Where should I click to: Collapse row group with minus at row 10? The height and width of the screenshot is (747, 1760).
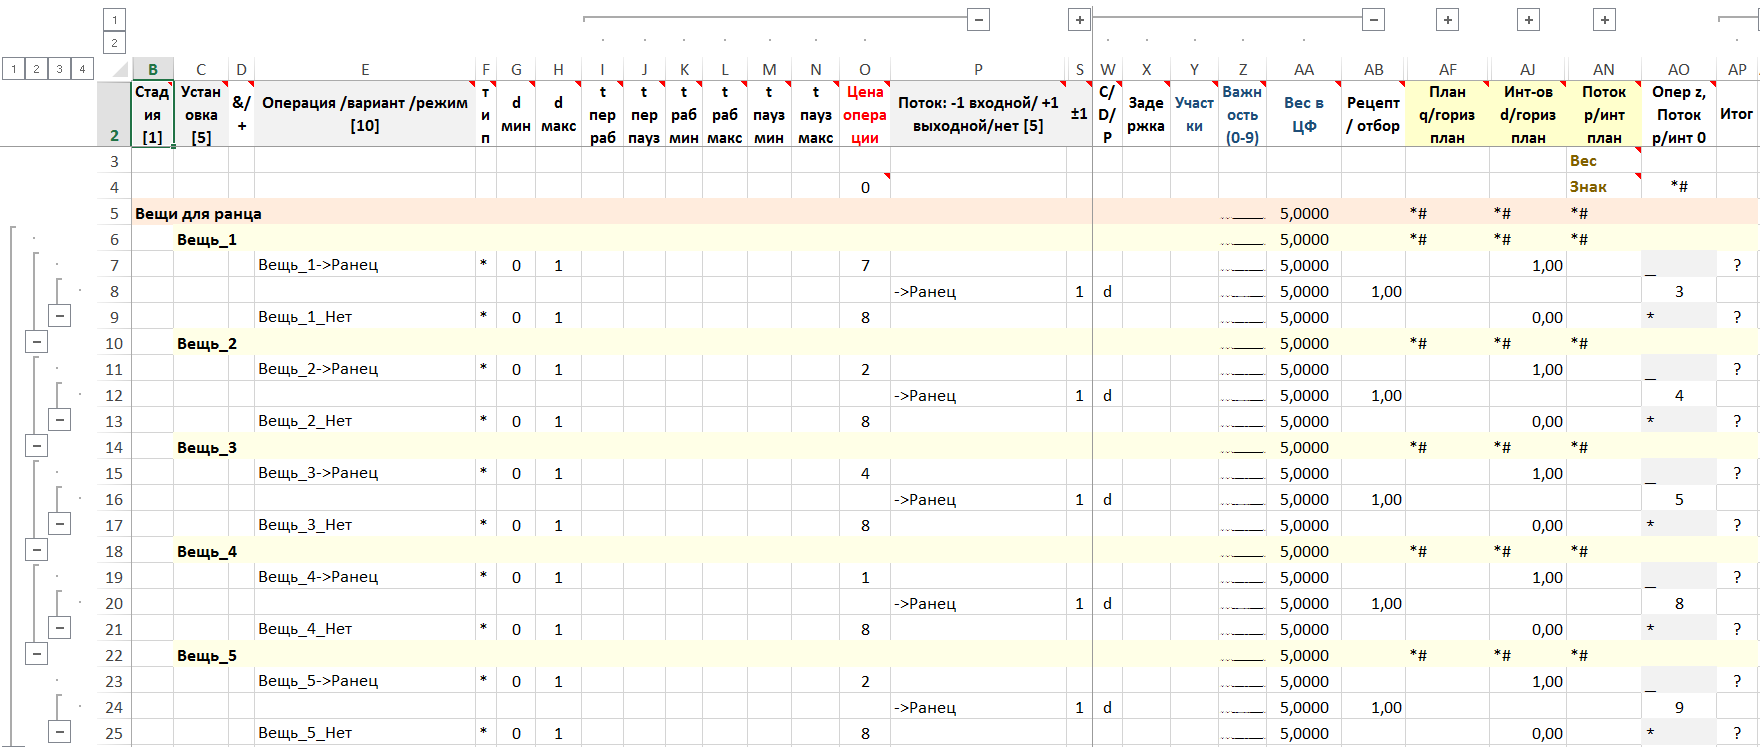[x=37, y=342]
